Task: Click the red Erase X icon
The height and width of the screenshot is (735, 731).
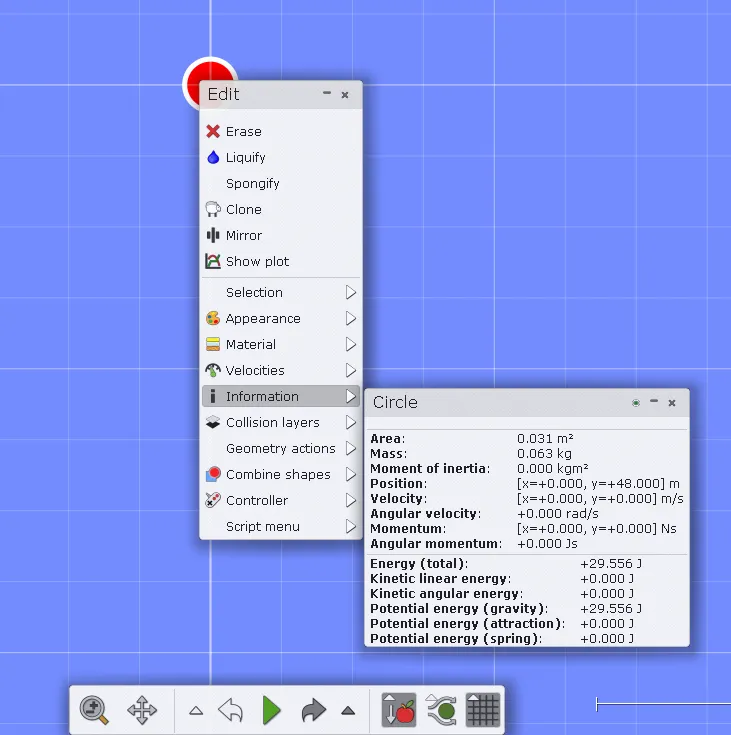Action: (213, 131)
